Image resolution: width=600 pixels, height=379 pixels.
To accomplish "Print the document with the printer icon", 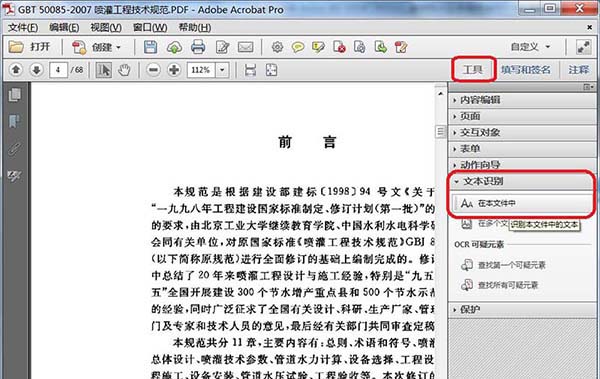I will [x=198, y=47].
